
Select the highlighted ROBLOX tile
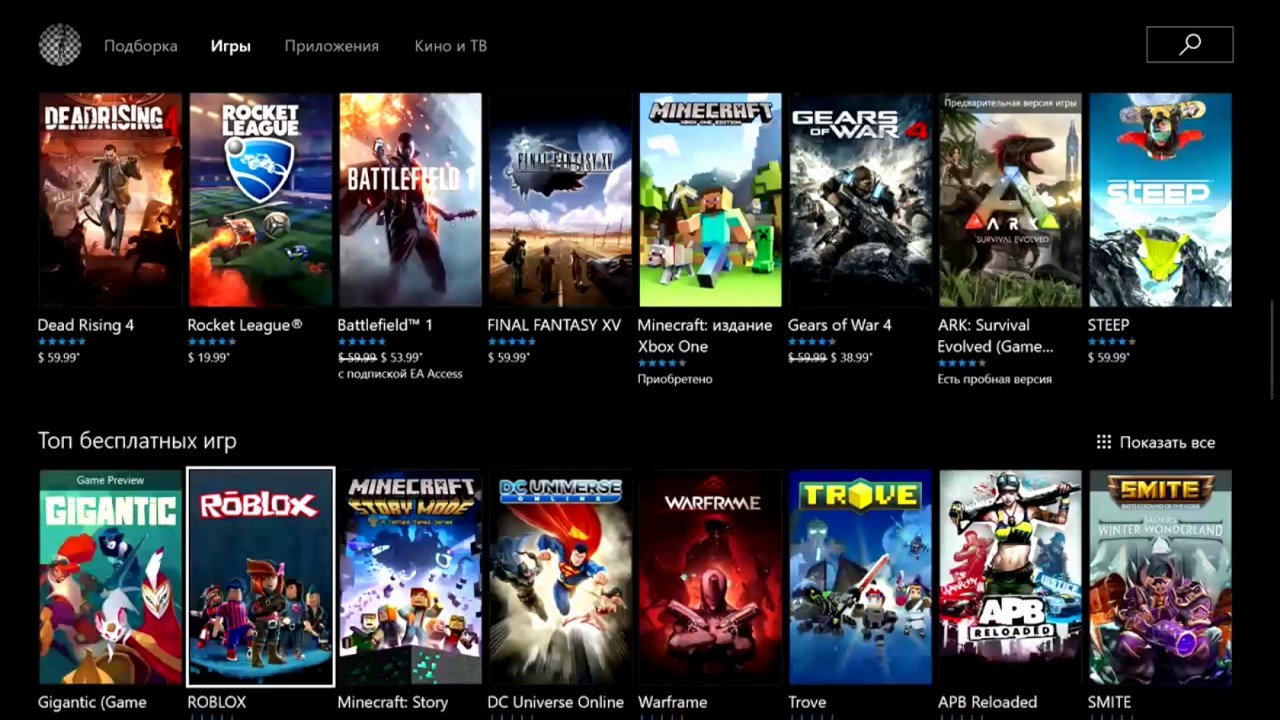(260, 577)
